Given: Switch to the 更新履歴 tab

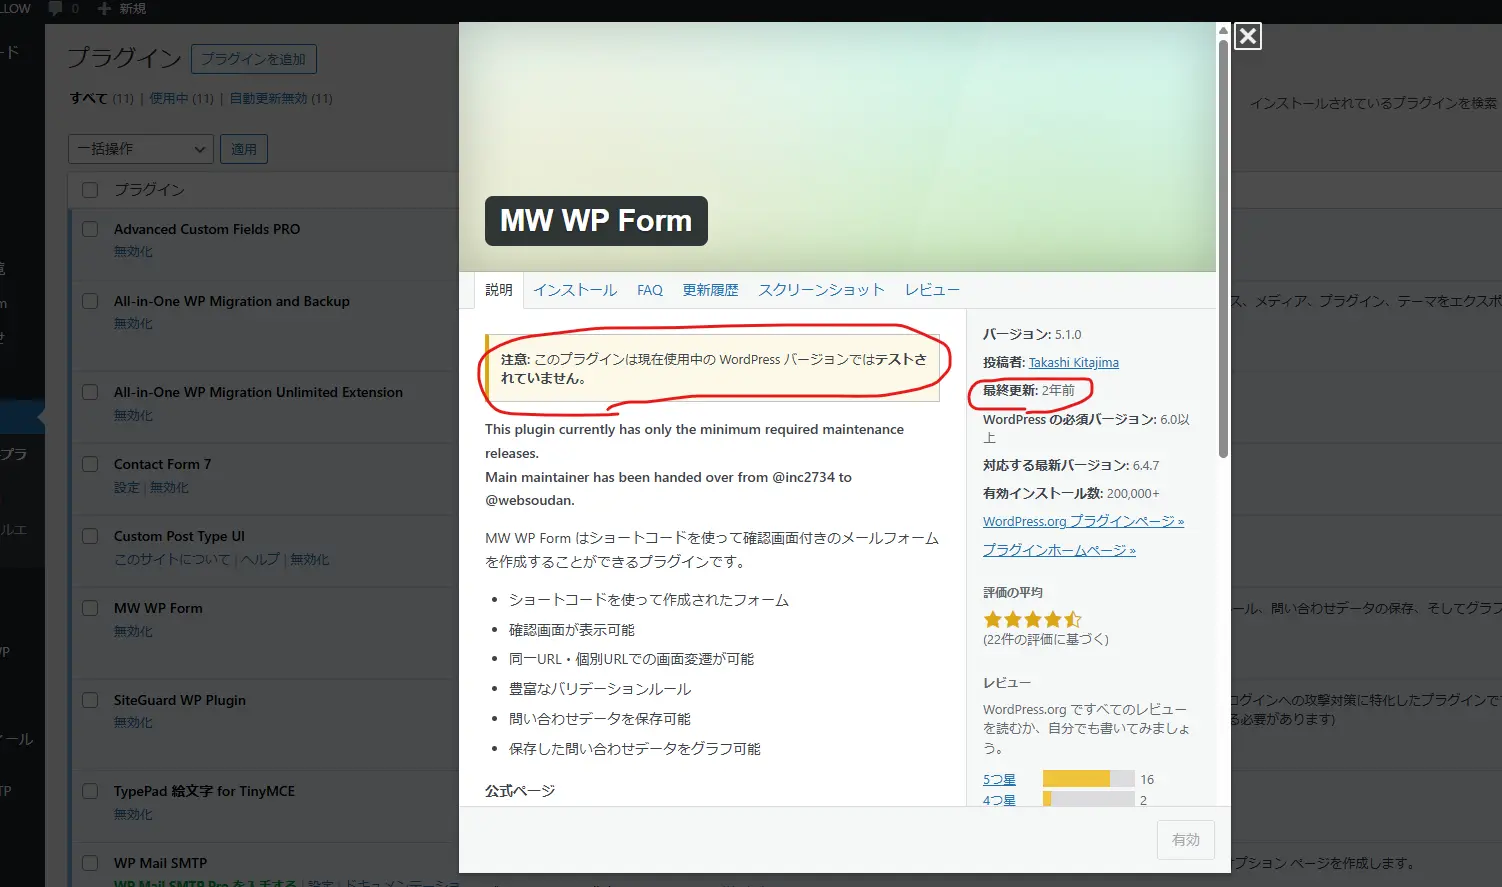Looking at the screenshot, I should coord(710,290).
